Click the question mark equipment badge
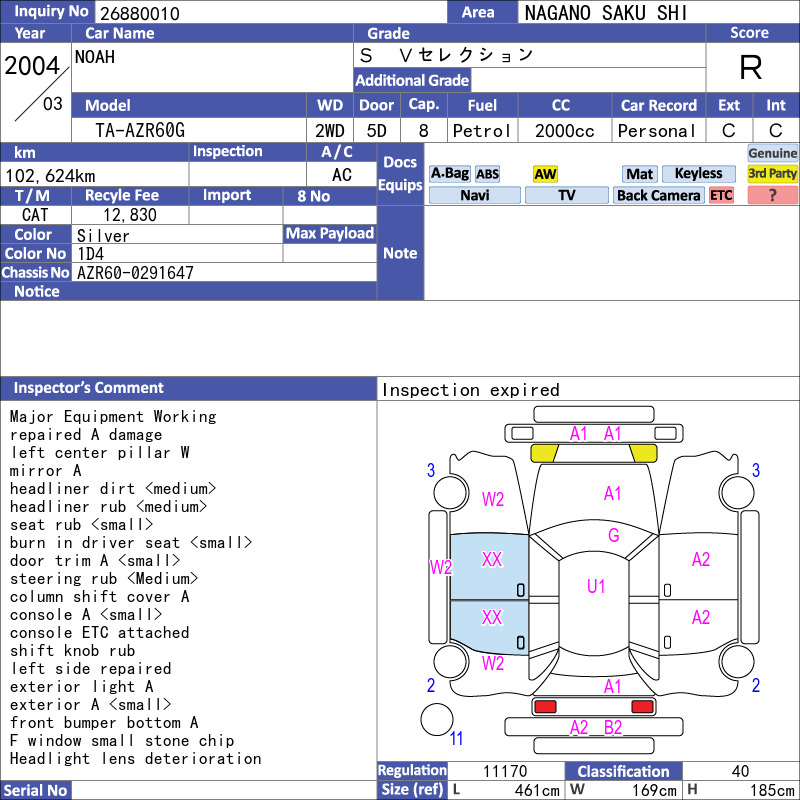800x800 pixels. (x=772, y=195)
